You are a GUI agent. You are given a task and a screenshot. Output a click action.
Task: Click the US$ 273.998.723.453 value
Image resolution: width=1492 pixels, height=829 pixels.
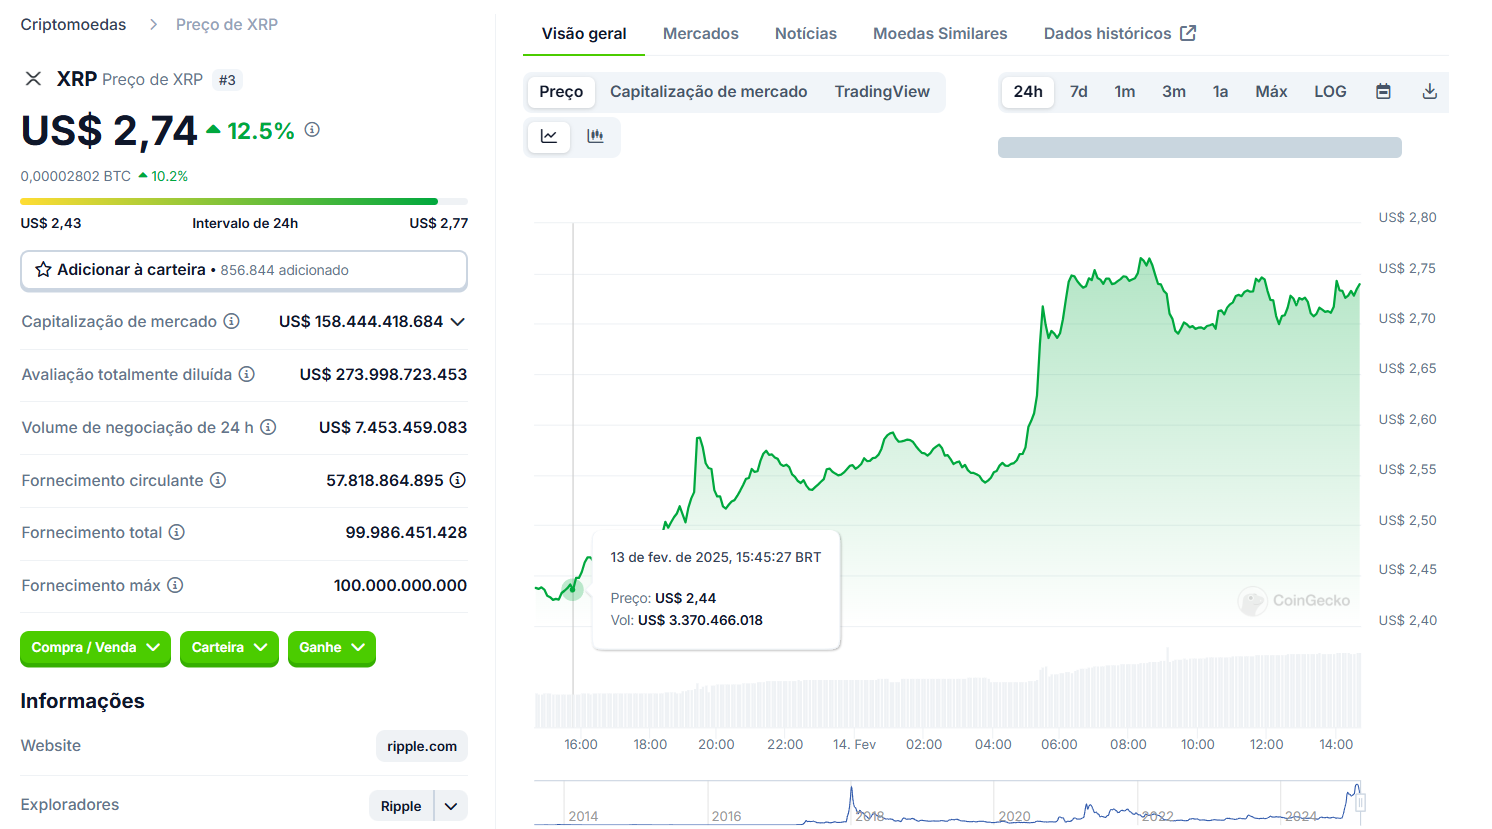point(384,374)
